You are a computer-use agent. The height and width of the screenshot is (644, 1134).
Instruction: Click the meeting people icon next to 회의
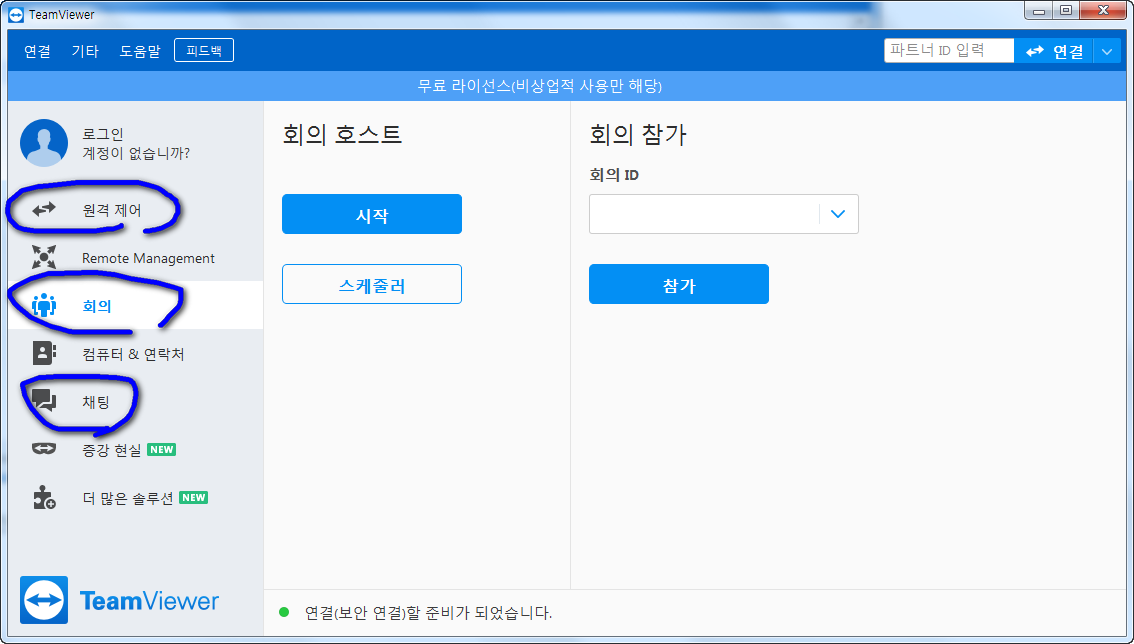[44, 305]
